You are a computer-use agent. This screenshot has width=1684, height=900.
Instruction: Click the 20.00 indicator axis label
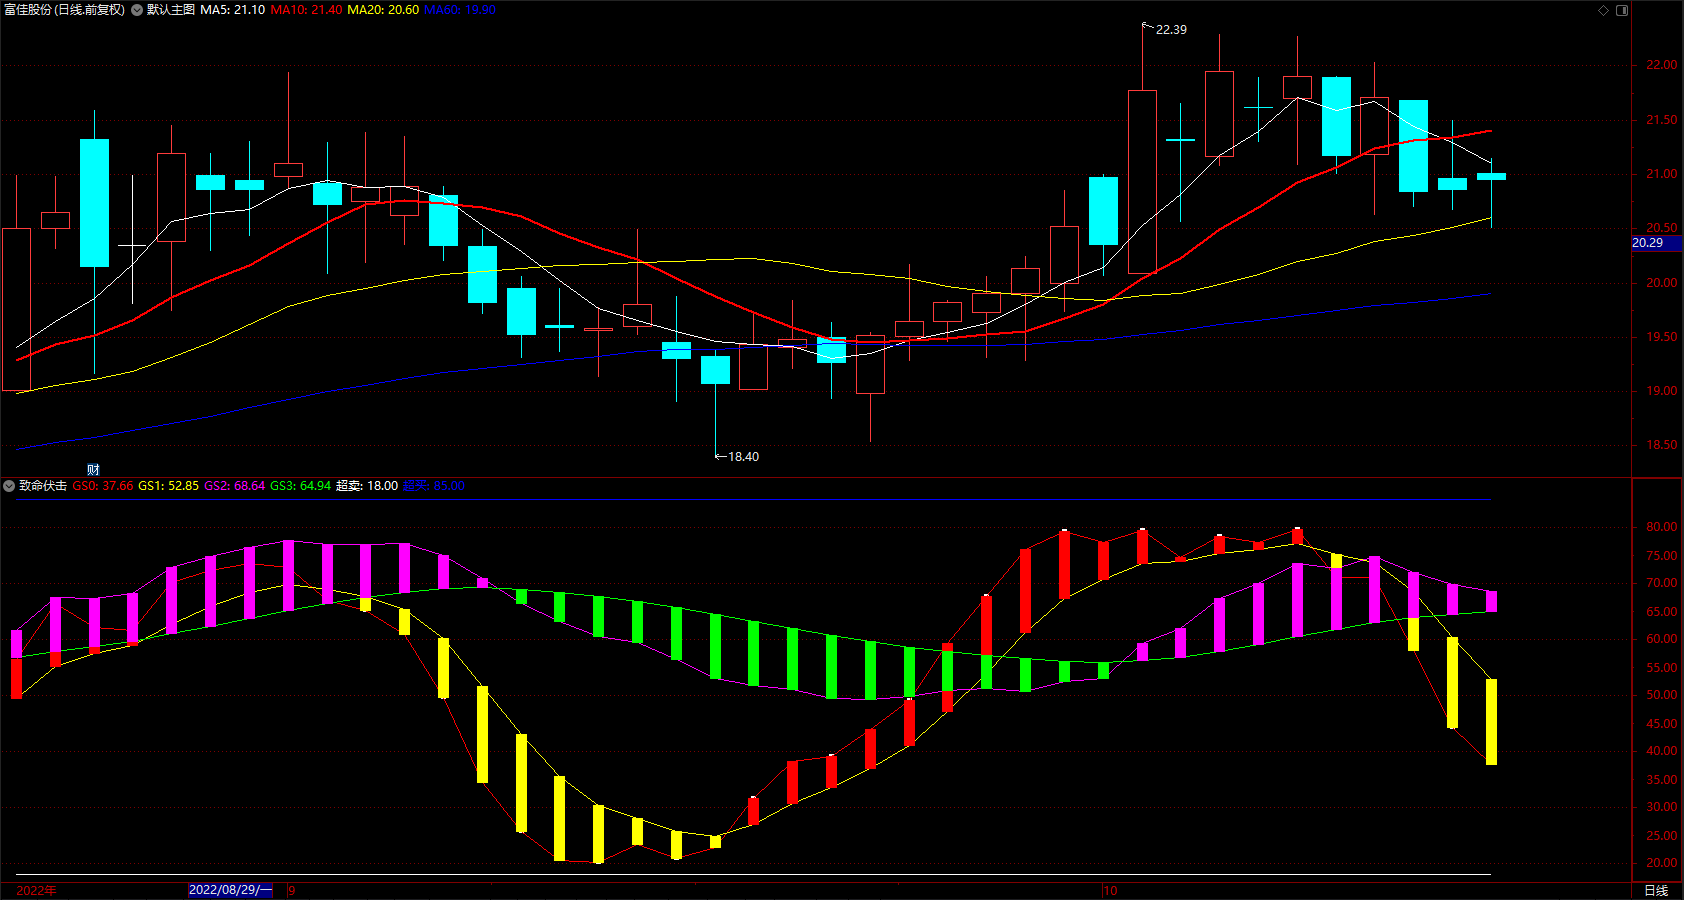pyautogui.click(x=1662, y=863)
